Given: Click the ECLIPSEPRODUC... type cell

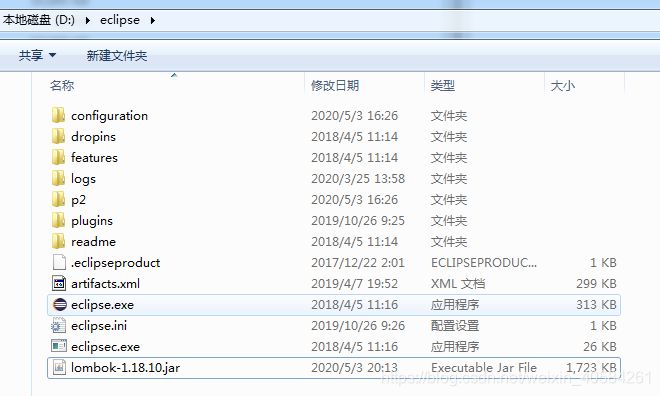Looking at the screenshot, I should coord(484,263).
